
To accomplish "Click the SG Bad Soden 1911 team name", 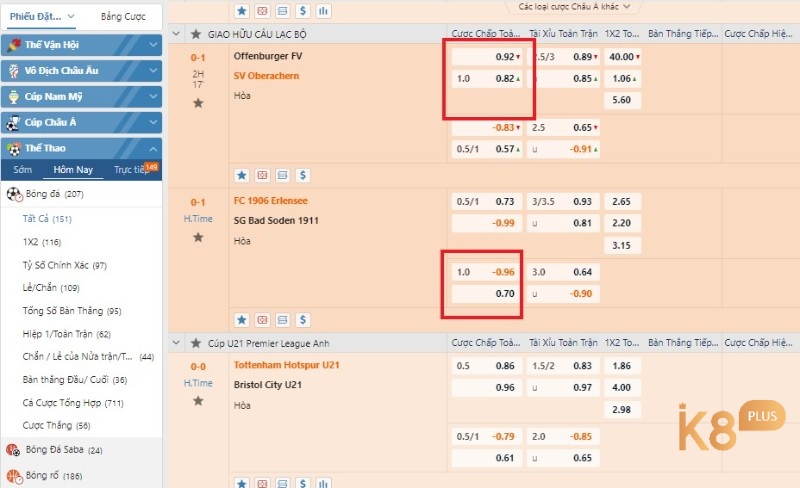I will coord(276,221).
